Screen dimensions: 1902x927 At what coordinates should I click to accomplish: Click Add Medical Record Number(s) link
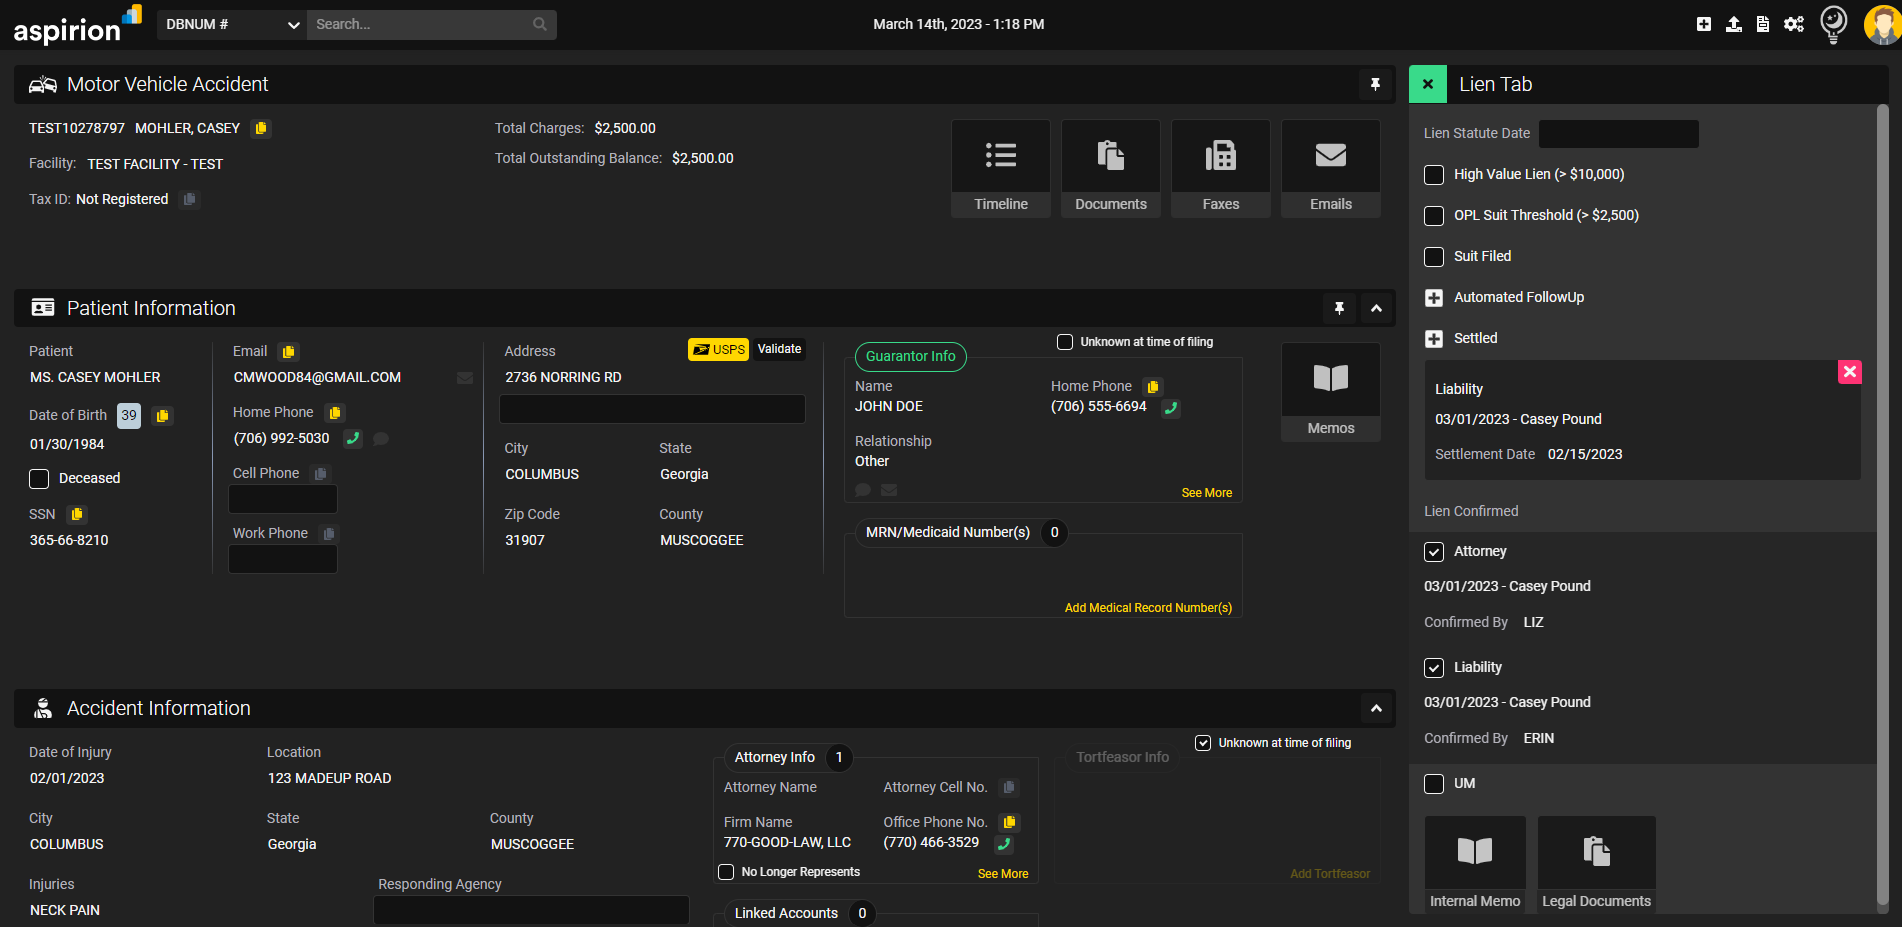tap(1148, 608)
